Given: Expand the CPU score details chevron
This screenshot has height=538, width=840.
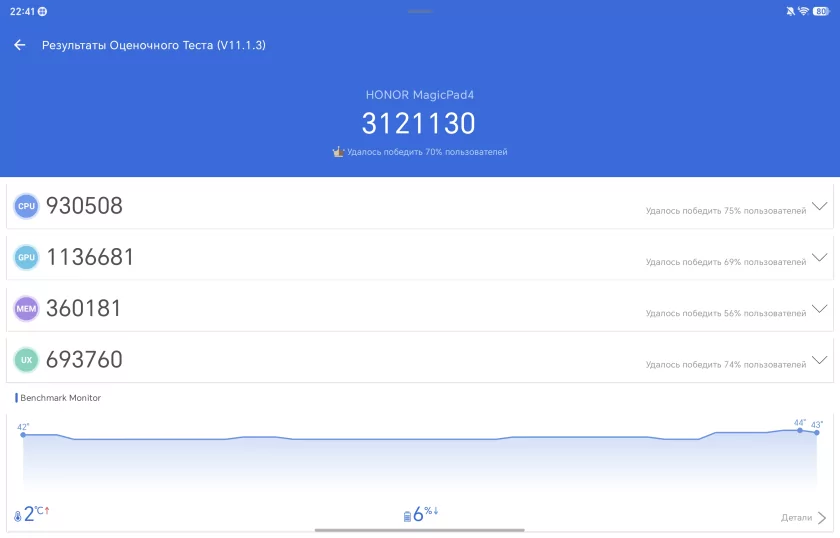Looking at the screenshot, I should (819, 206).
